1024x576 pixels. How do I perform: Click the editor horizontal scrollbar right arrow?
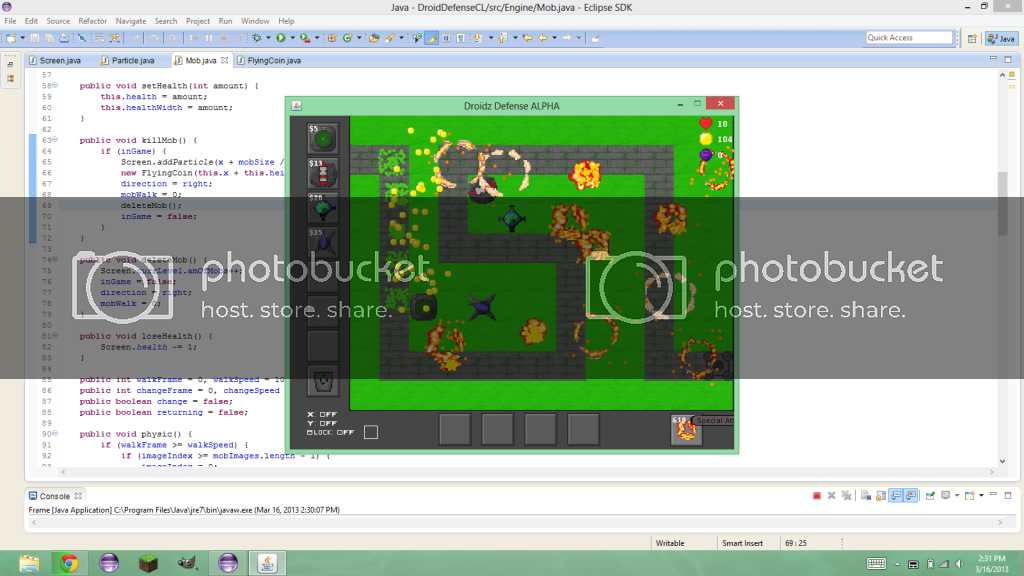pyautogui.click(x=991, y=472)
